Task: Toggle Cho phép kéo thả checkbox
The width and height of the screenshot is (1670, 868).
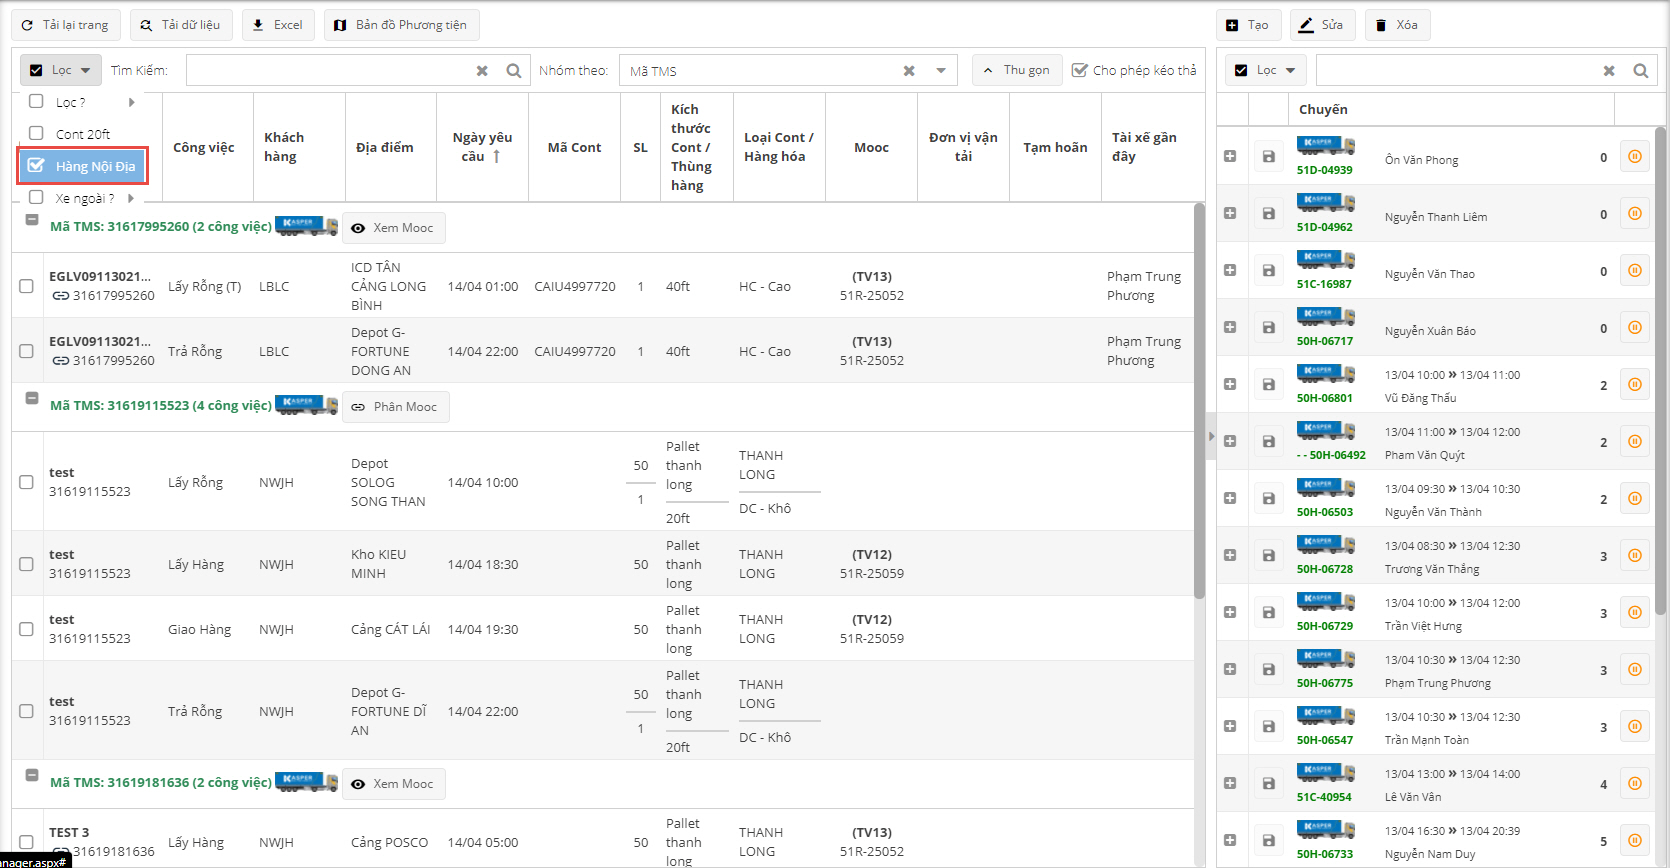Action: pyautogui.click(x=1079, y=70)
